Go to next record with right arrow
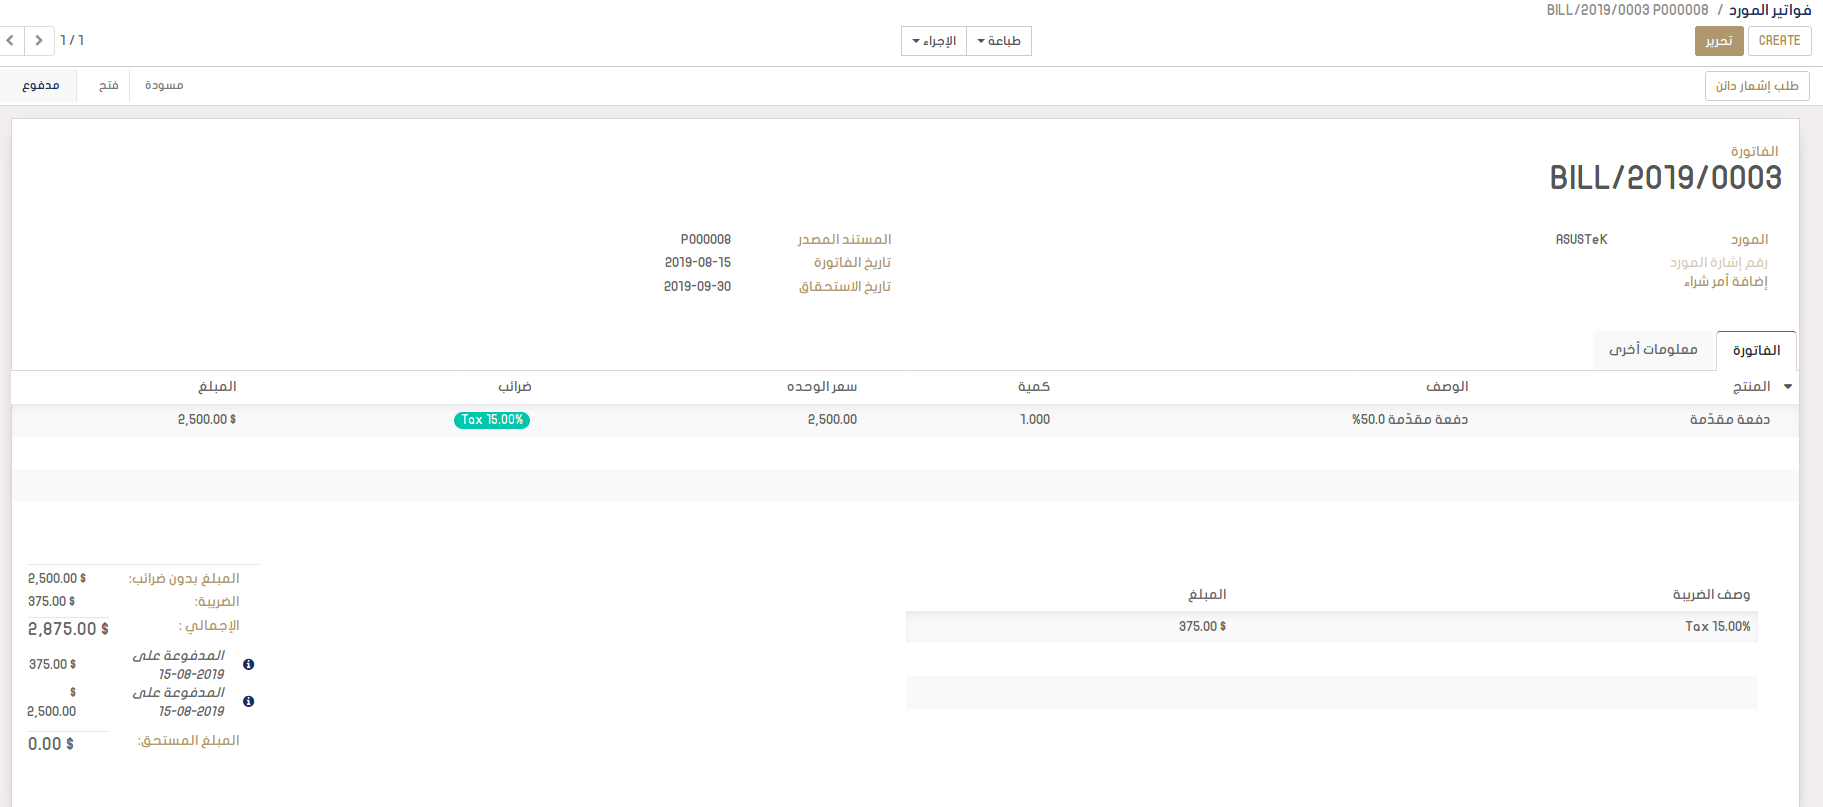 coord(39,41)
